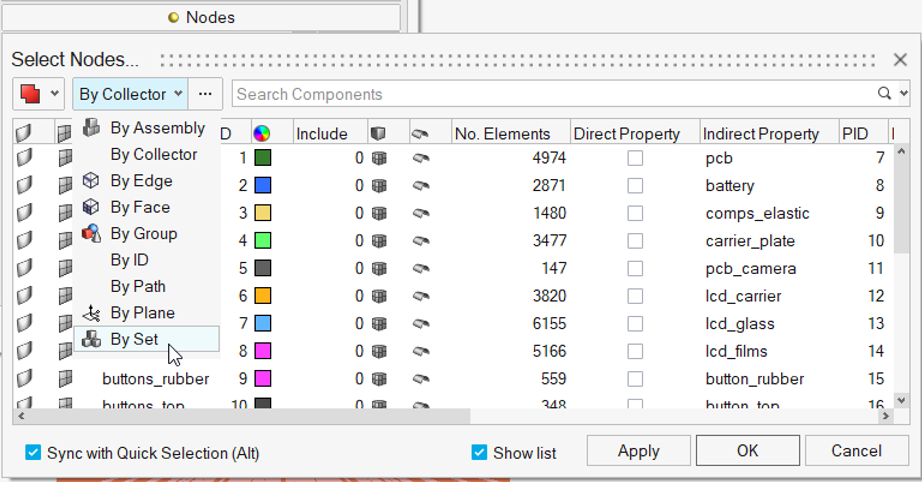Select the By ID option

(x=146, y=260)
